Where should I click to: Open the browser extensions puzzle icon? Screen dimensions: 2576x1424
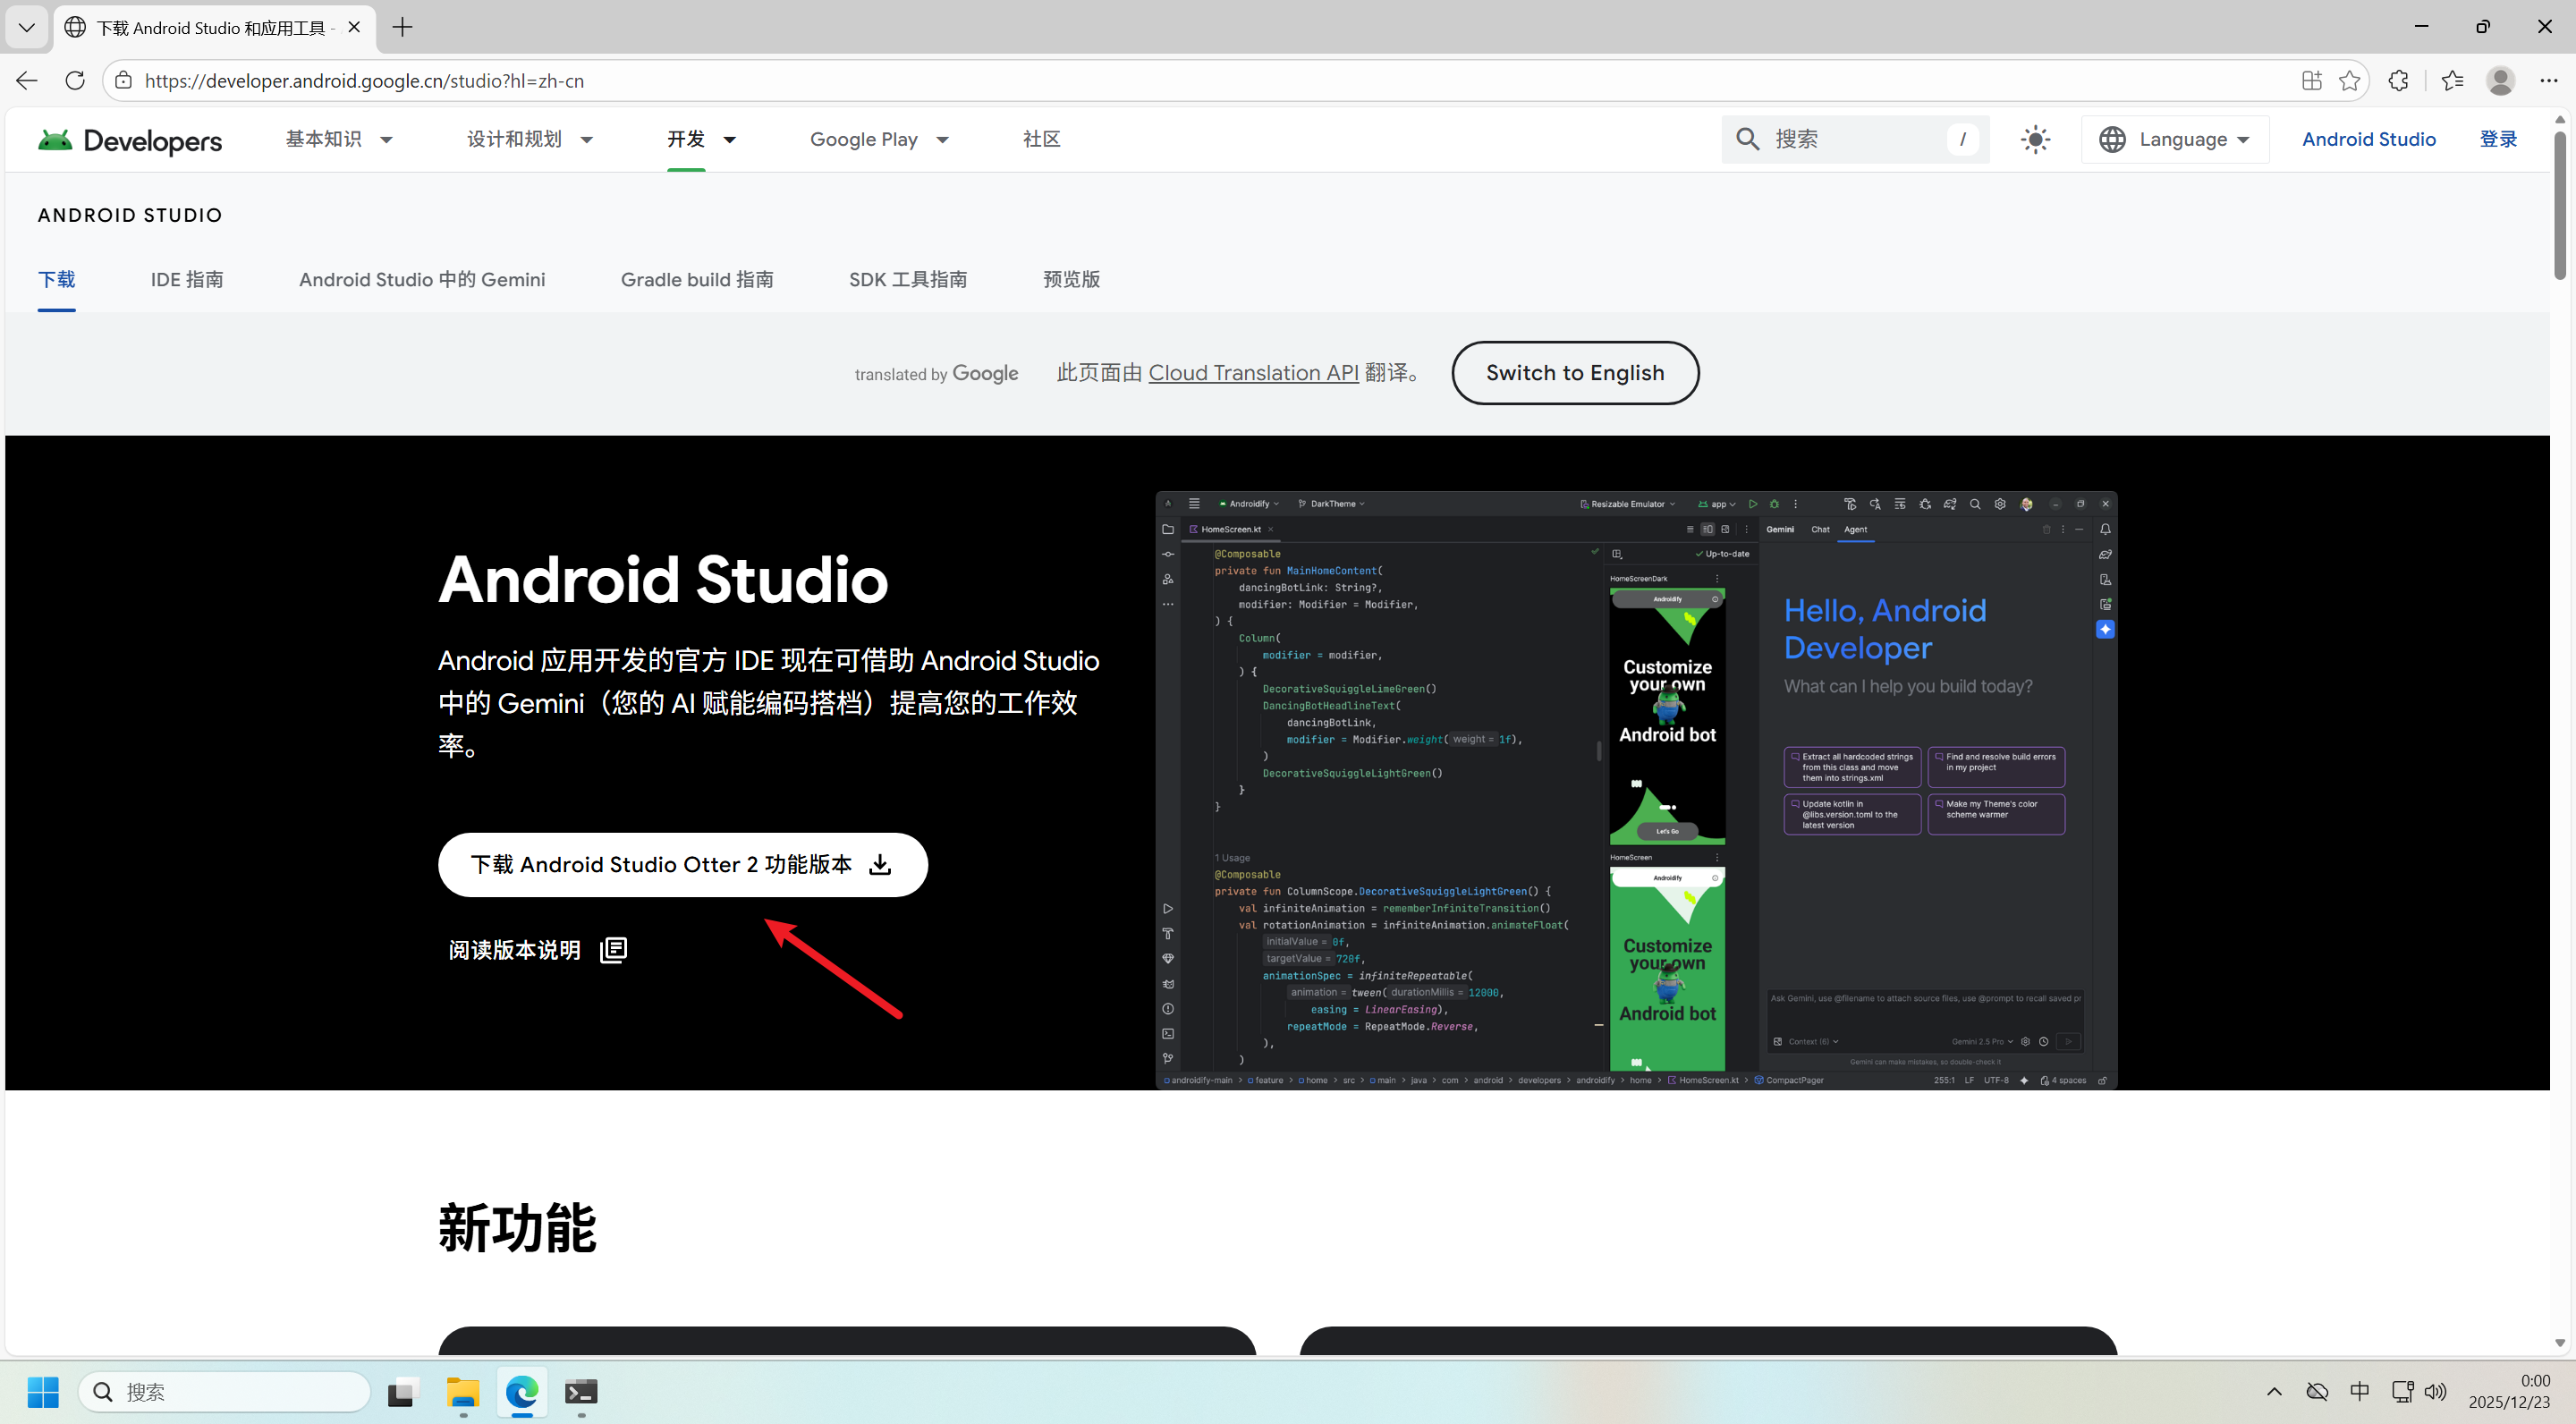(x=2398, y=80)
